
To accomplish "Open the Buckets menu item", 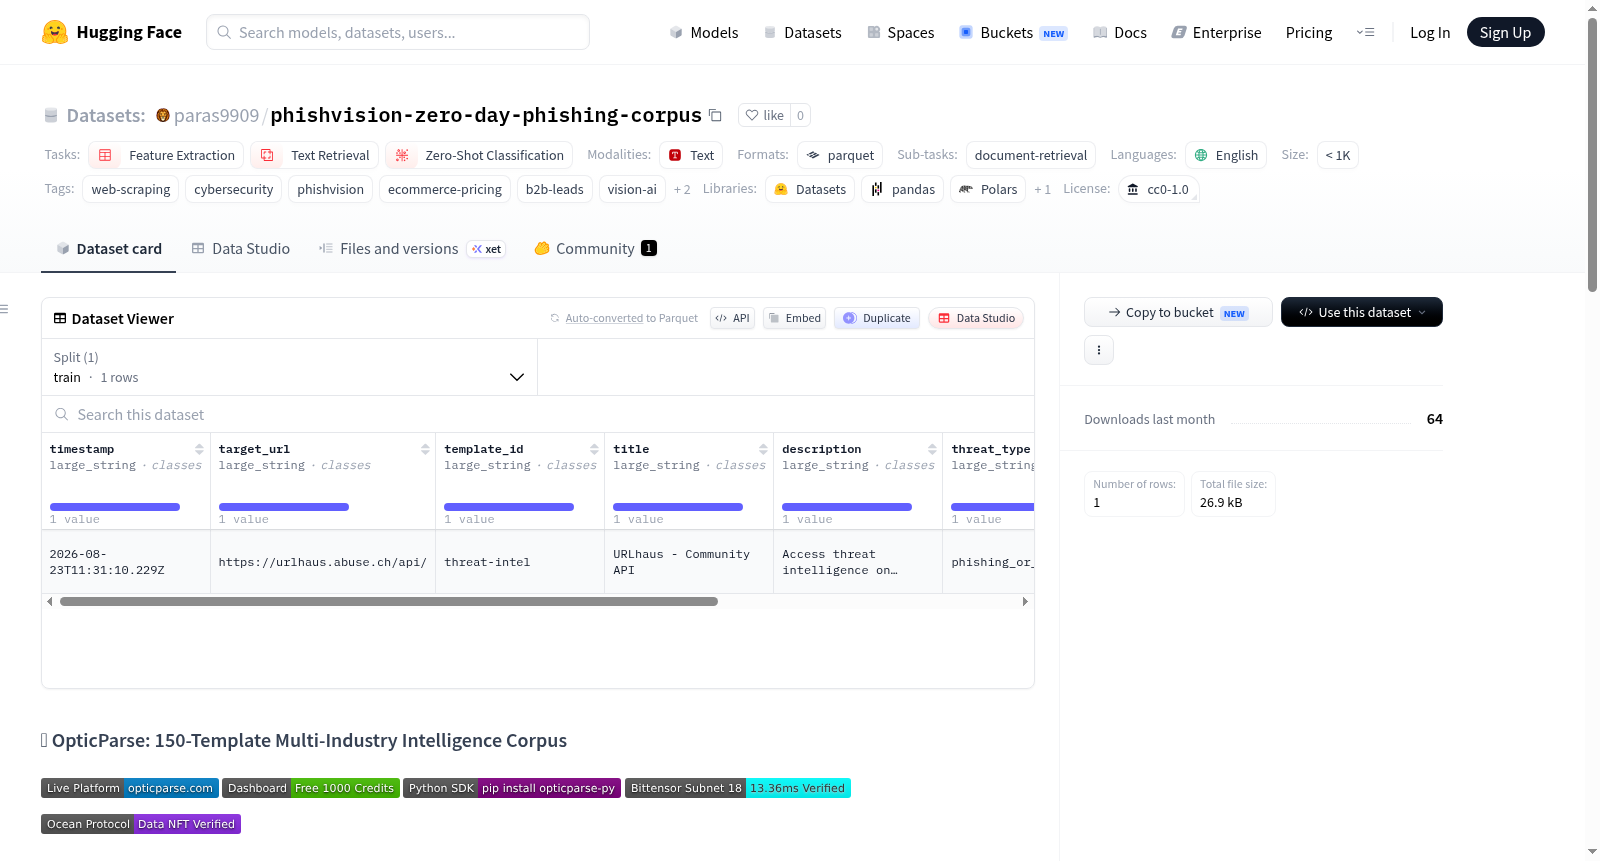I will pyautogui.click(x=1013, y=32).
